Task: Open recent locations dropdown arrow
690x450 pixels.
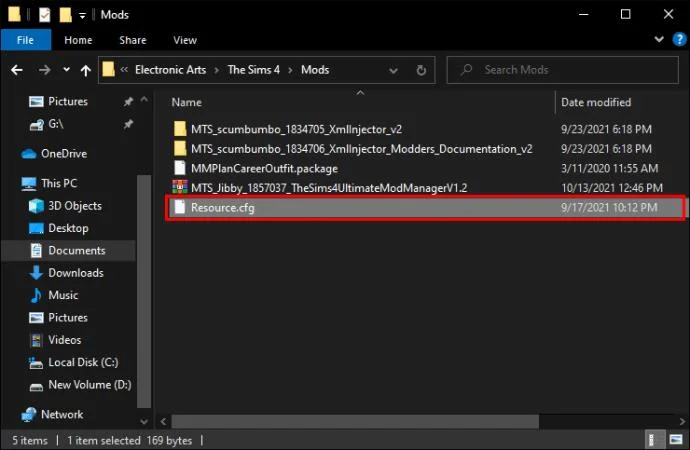Action: [66, 70]
